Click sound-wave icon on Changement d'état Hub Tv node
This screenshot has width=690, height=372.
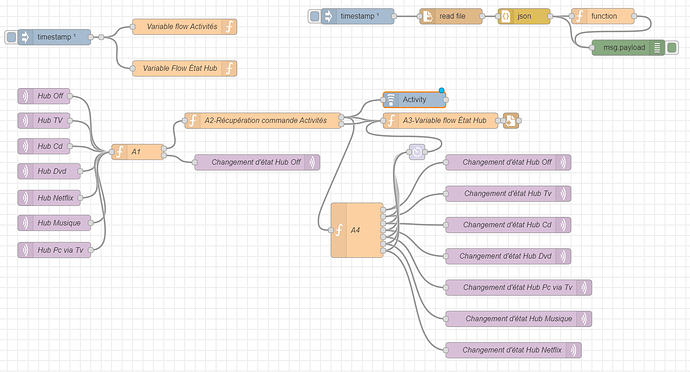pos(563,194)
